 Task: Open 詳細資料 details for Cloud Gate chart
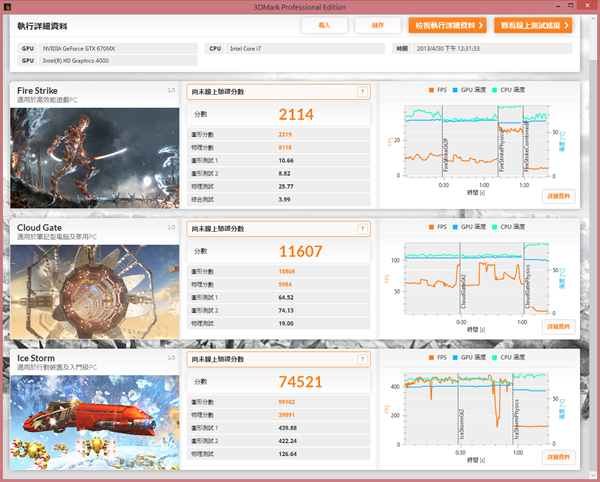(x=558, y=327)
